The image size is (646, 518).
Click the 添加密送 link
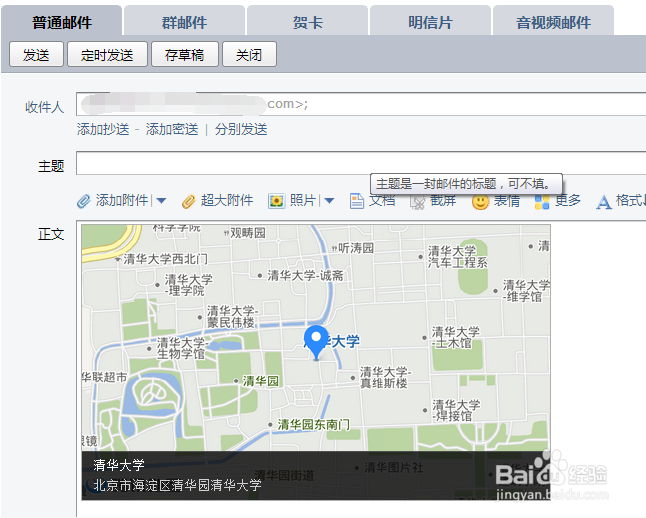pos(172,129)
